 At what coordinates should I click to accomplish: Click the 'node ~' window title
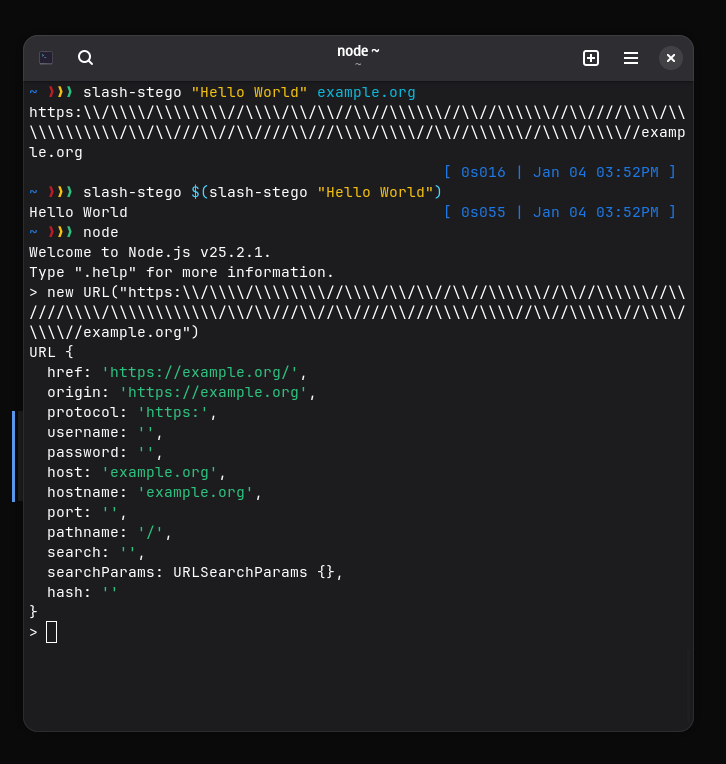[358, 51]
